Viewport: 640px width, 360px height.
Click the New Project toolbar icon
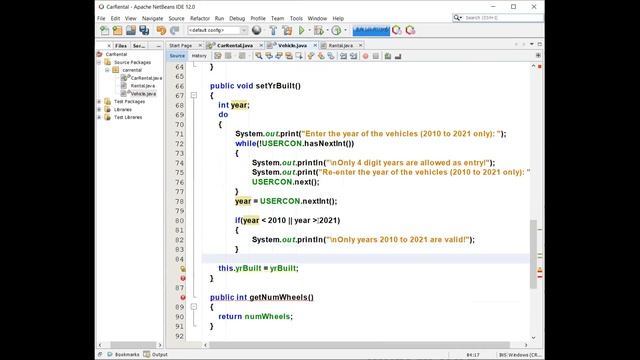(118, 30)
